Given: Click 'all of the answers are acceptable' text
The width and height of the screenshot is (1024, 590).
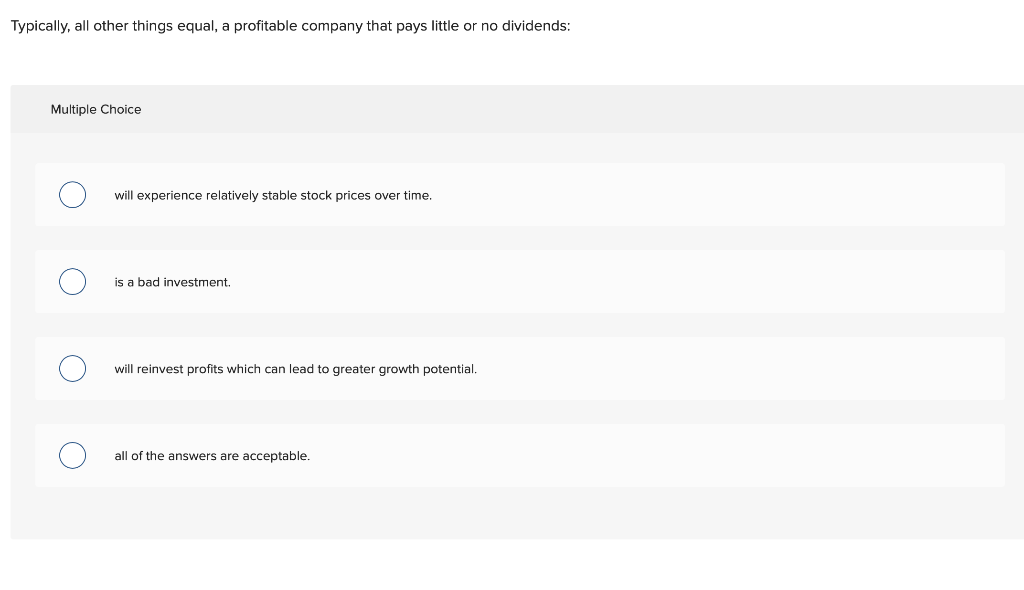Looking at the screenshot, I should pyautogui.click(x=212, y=455).
